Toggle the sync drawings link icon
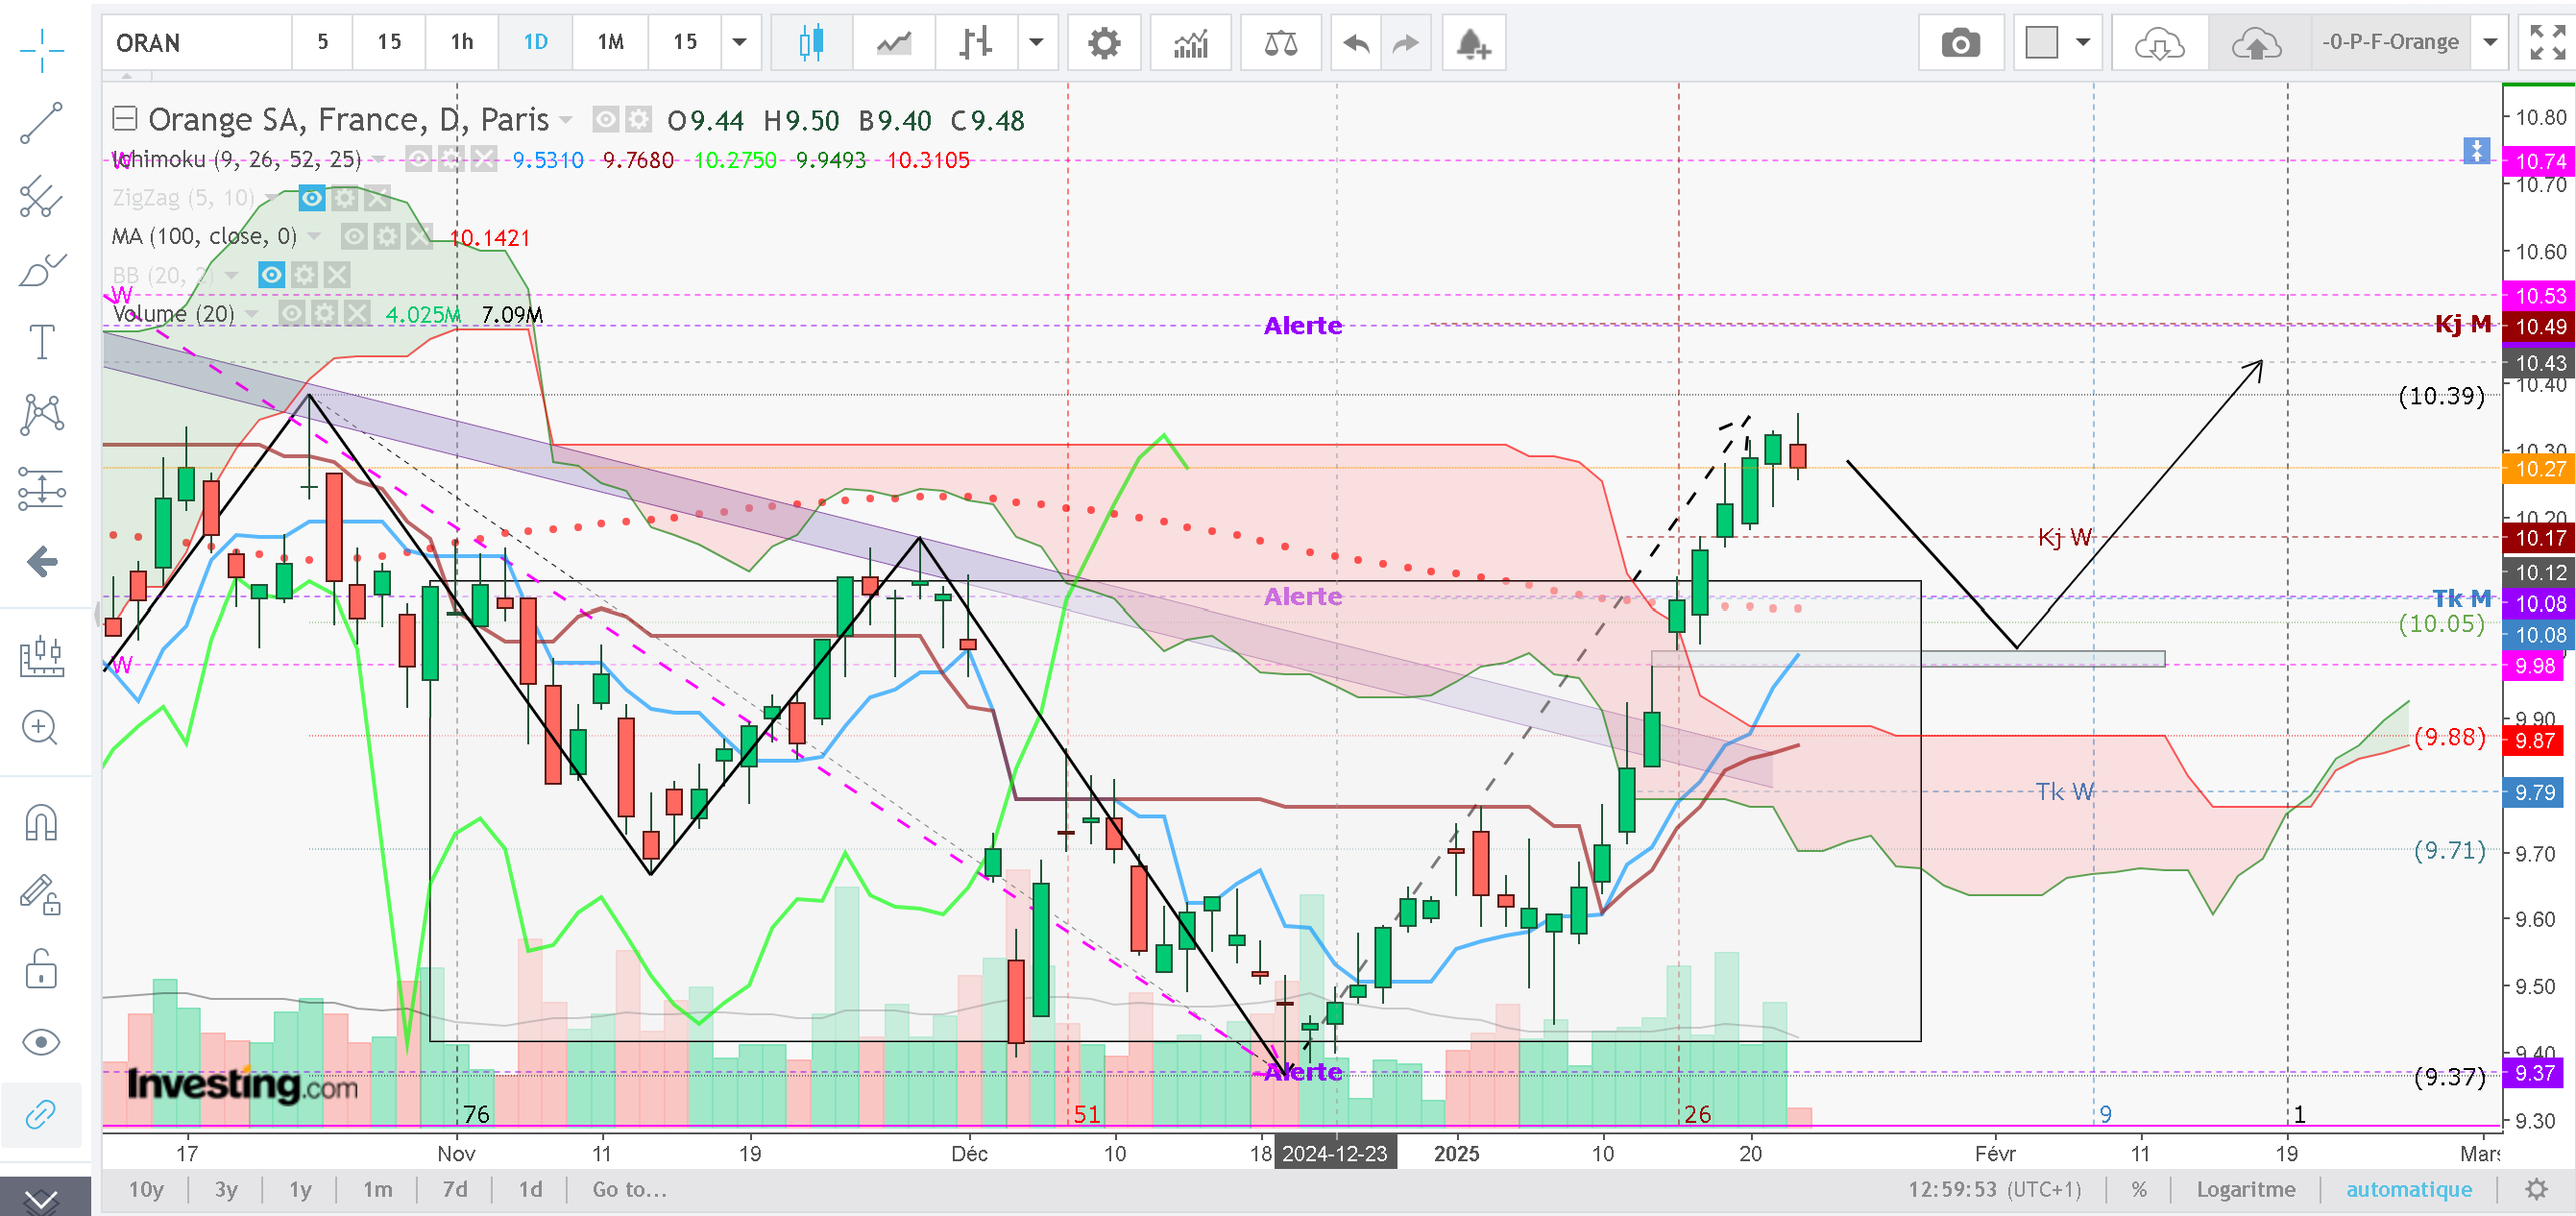The image size is (2576, 1216). click(x=41, y=1114)
